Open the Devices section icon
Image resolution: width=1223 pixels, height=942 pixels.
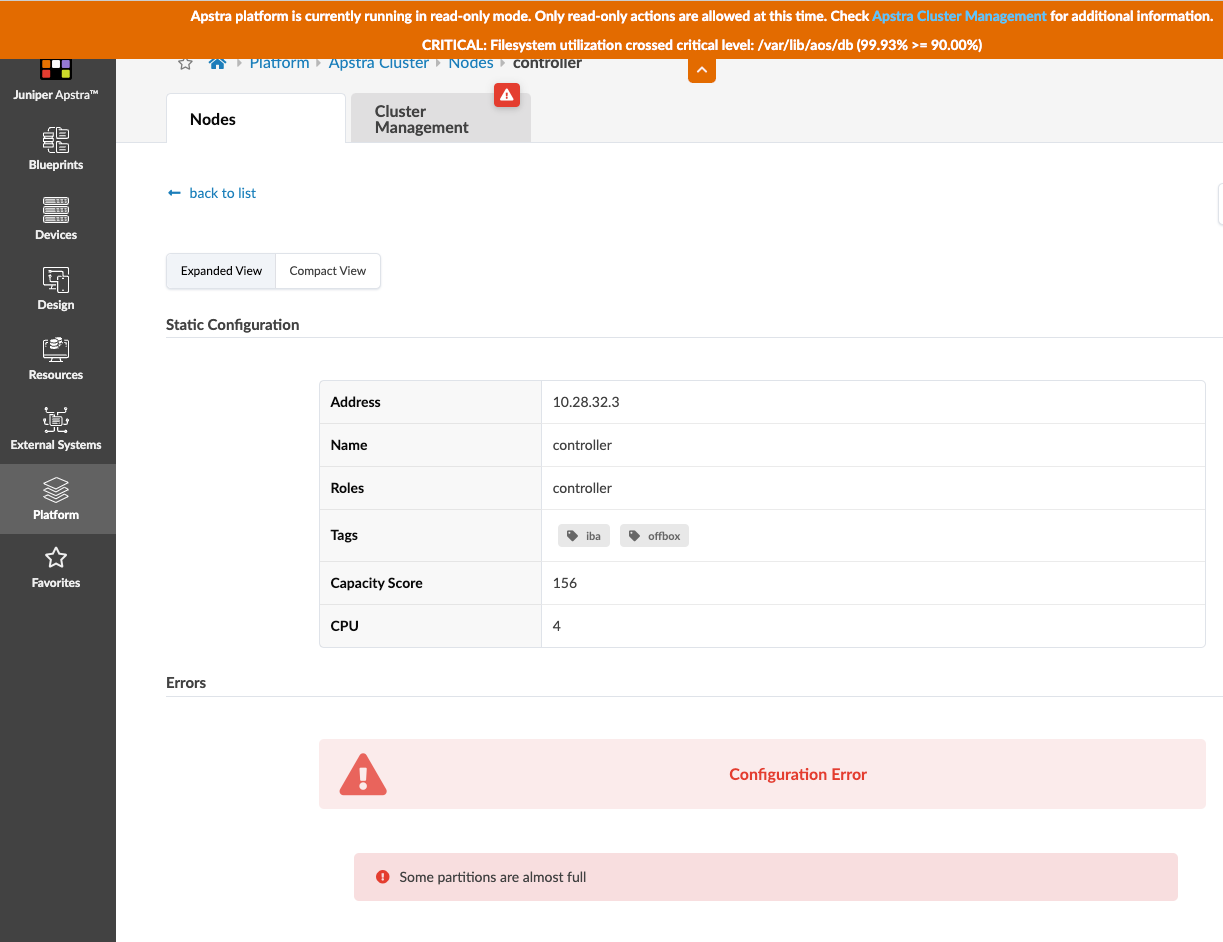tap(56, 219)
